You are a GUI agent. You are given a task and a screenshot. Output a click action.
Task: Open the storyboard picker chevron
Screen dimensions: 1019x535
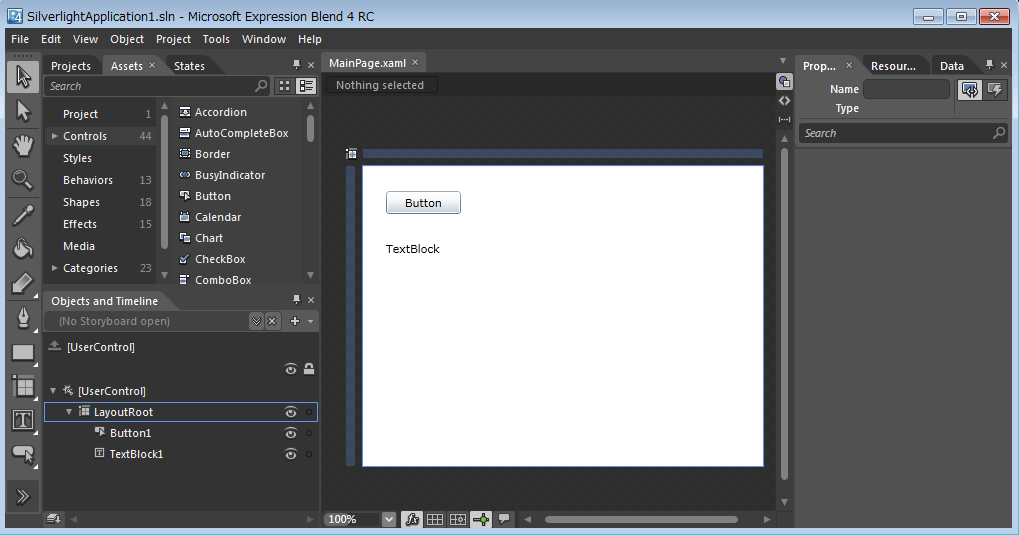256,321
